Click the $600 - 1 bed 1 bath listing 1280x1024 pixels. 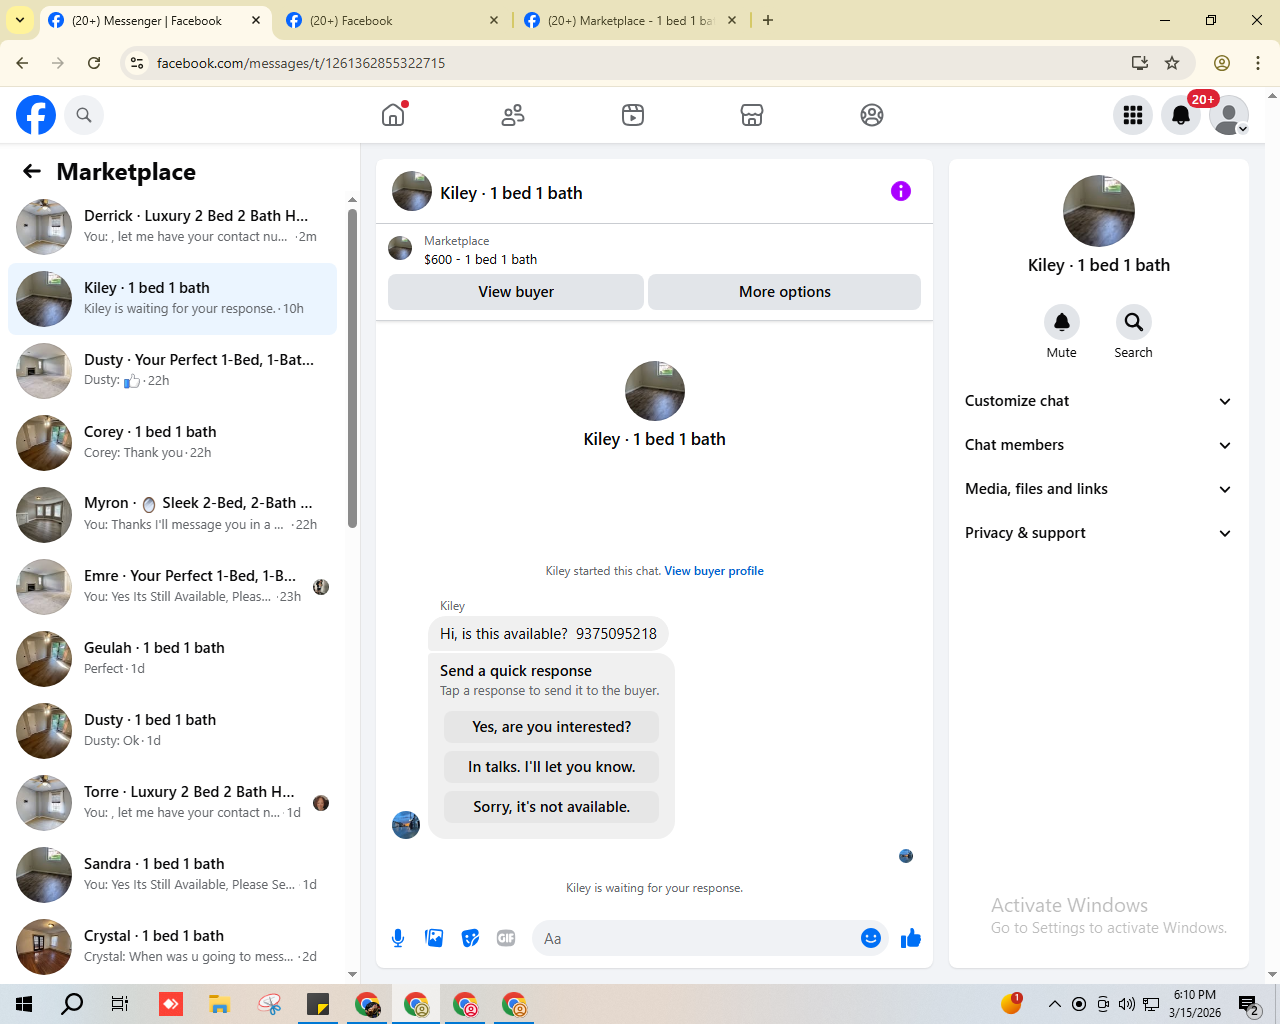click(480, 259)
